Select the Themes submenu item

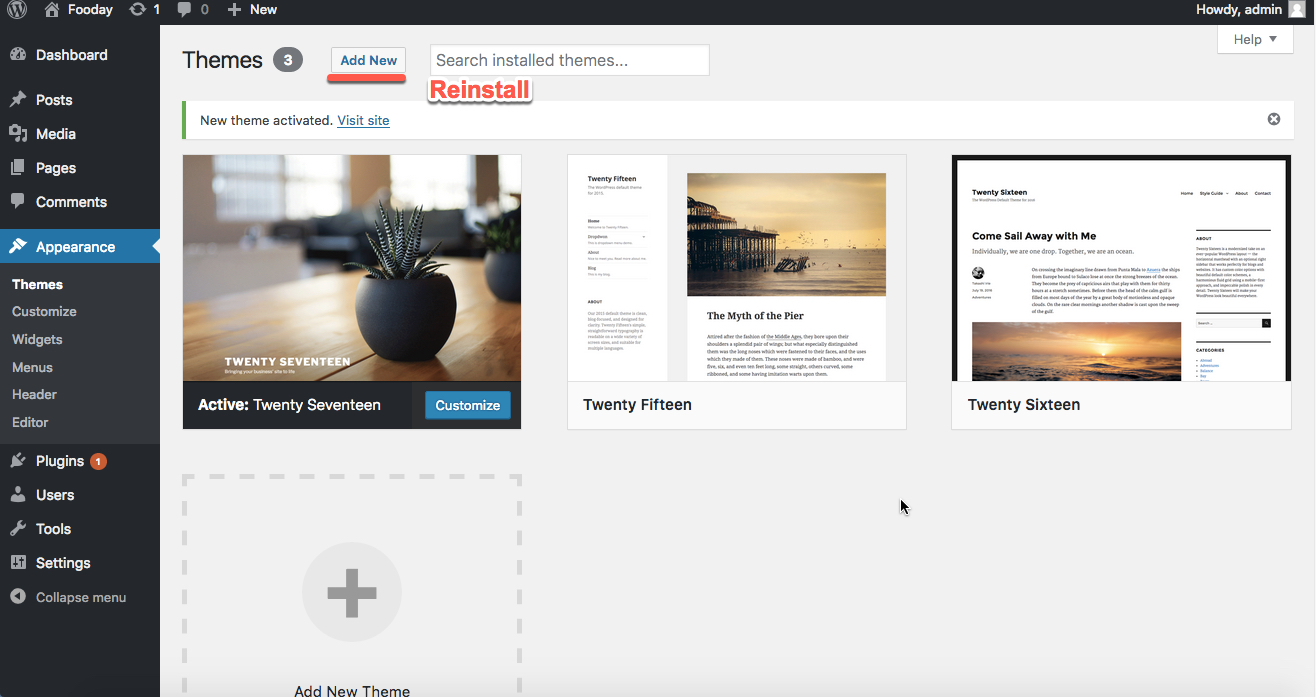click(x=37, y=285)
